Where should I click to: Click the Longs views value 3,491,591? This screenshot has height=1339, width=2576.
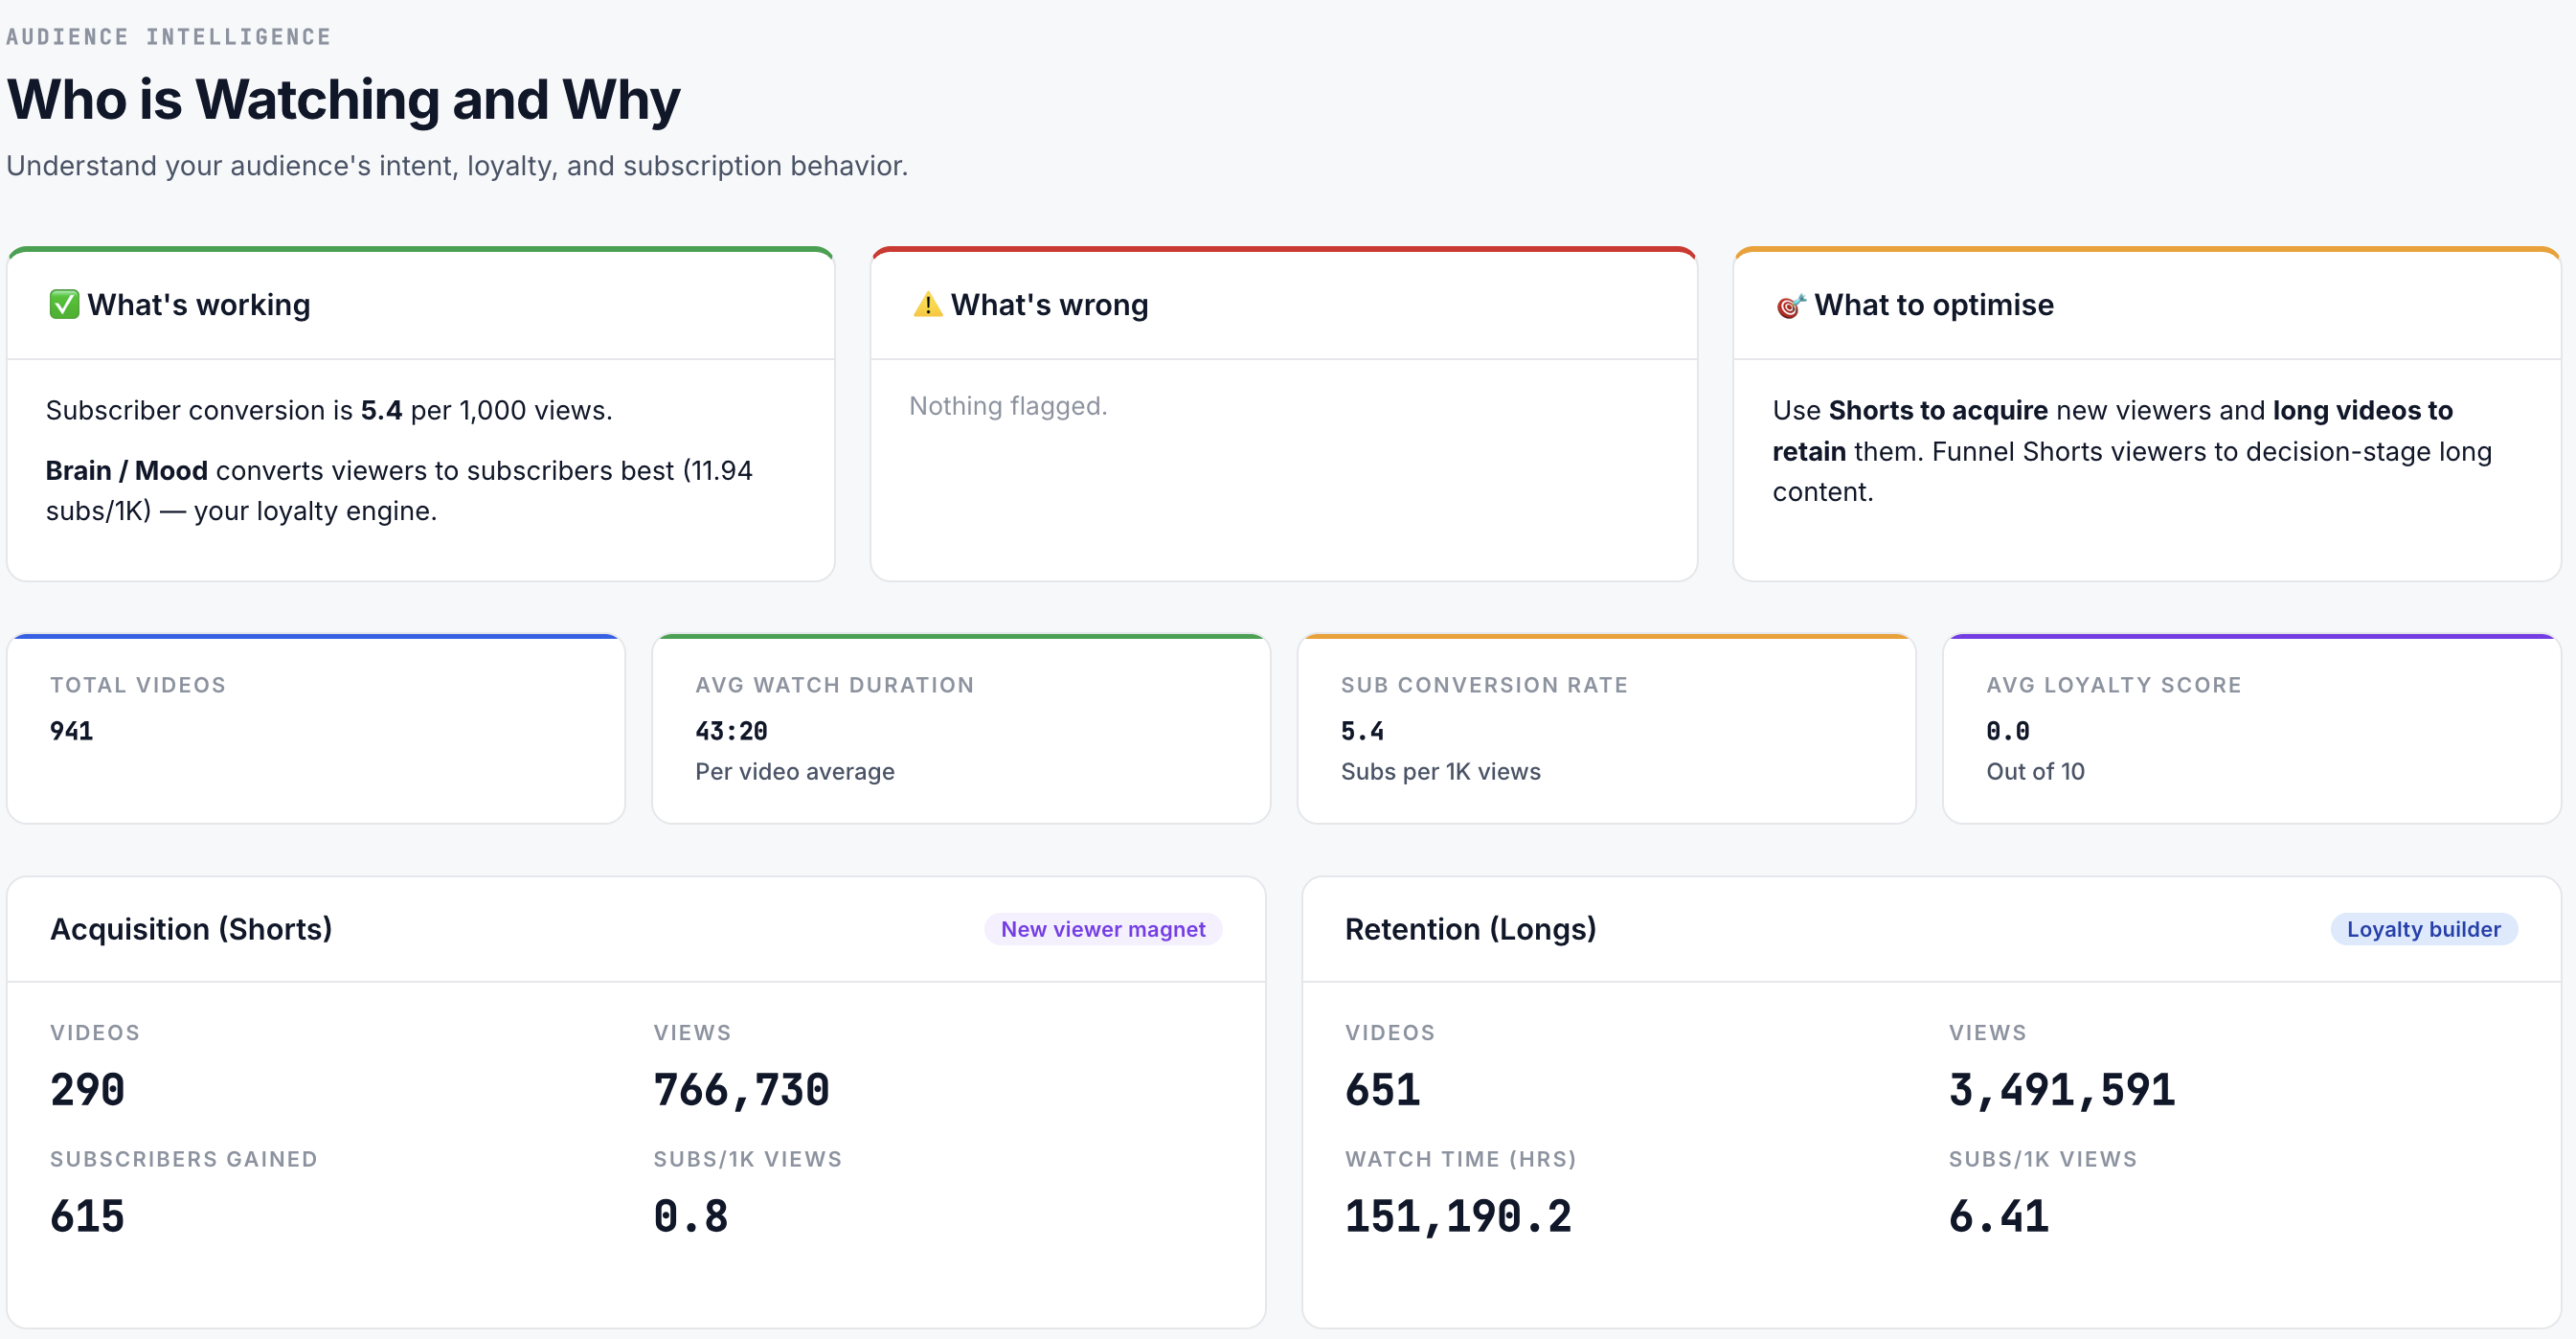[2062, 1090]
